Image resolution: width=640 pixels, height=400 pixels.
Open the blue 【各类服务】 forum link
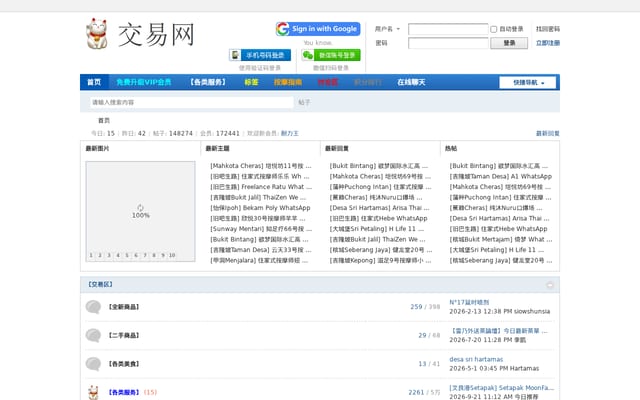(124, 392)
